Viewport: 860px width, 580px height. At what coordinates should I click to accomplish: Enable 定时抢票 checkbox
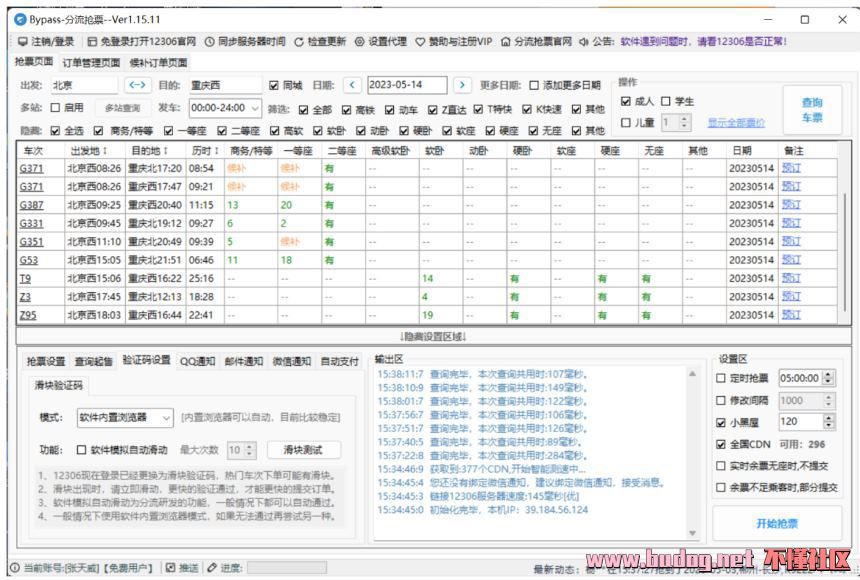722,378
